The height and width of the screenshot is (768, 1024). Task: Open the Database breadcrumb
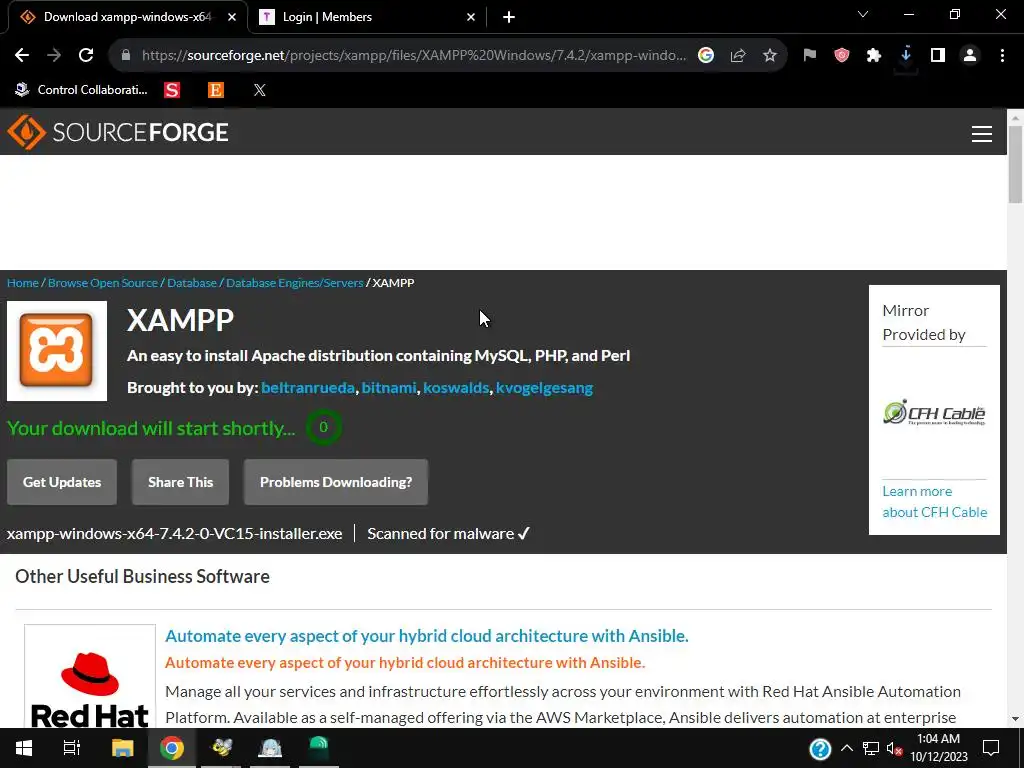[x=192, y=283]
